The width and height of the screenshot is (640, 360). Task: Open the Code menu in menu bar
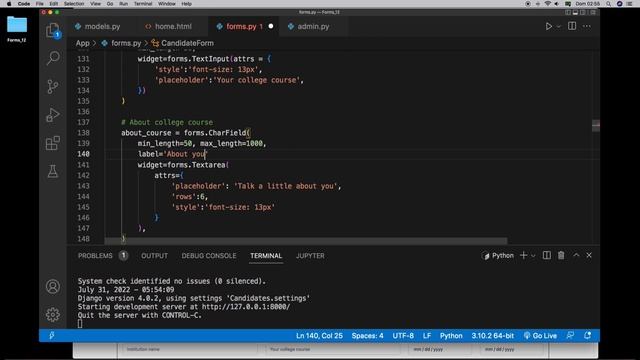coord(24,4)
